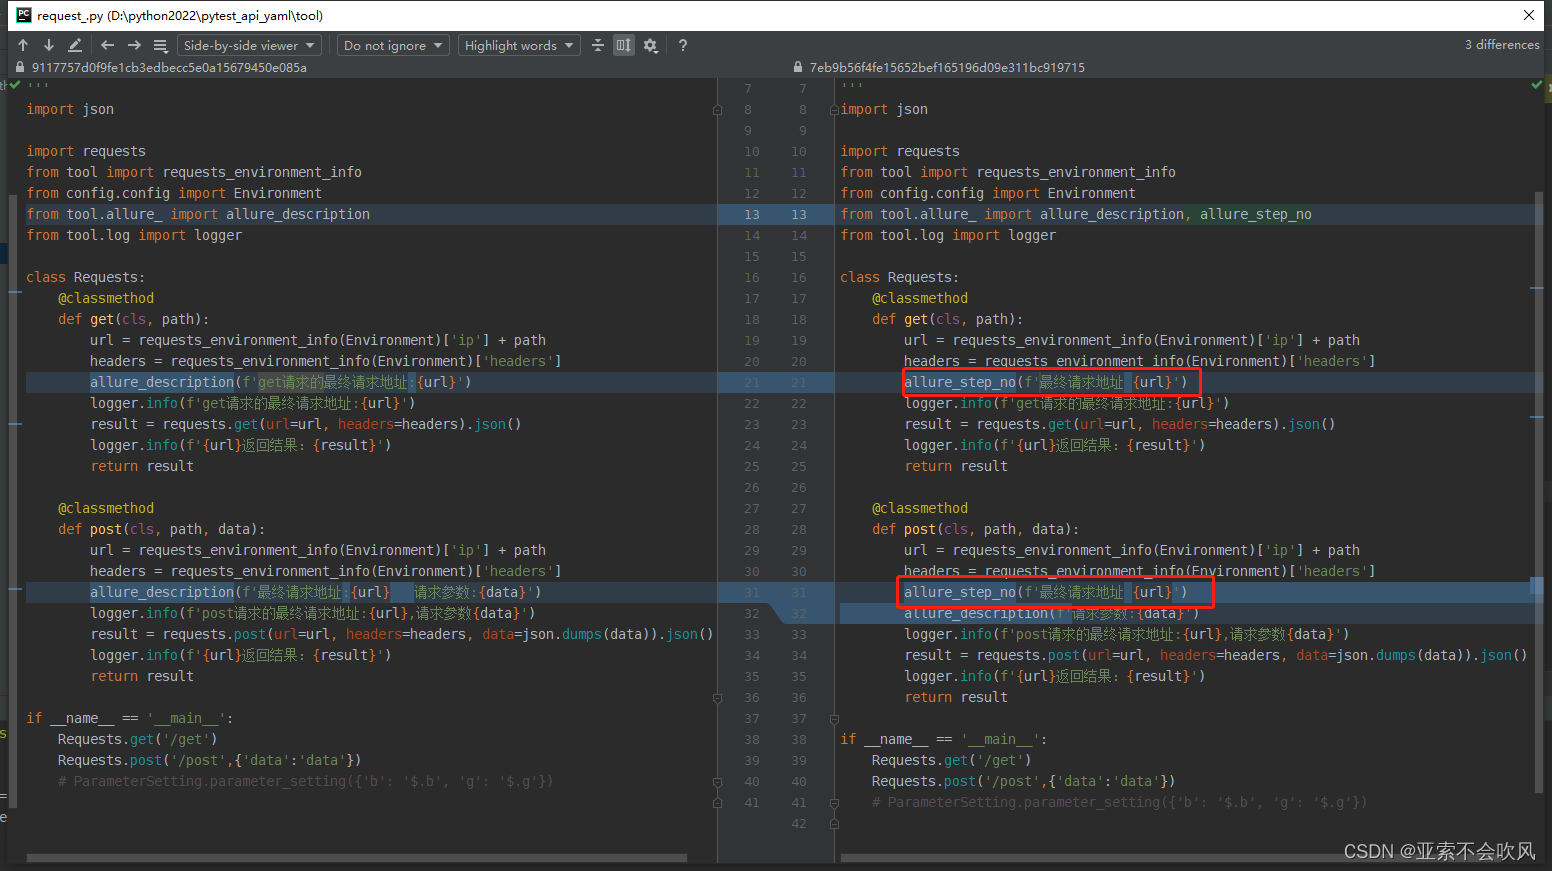Click left Requests.post('/post') call line
Viewport: 1552px width, 871px height.
(209, 760)
